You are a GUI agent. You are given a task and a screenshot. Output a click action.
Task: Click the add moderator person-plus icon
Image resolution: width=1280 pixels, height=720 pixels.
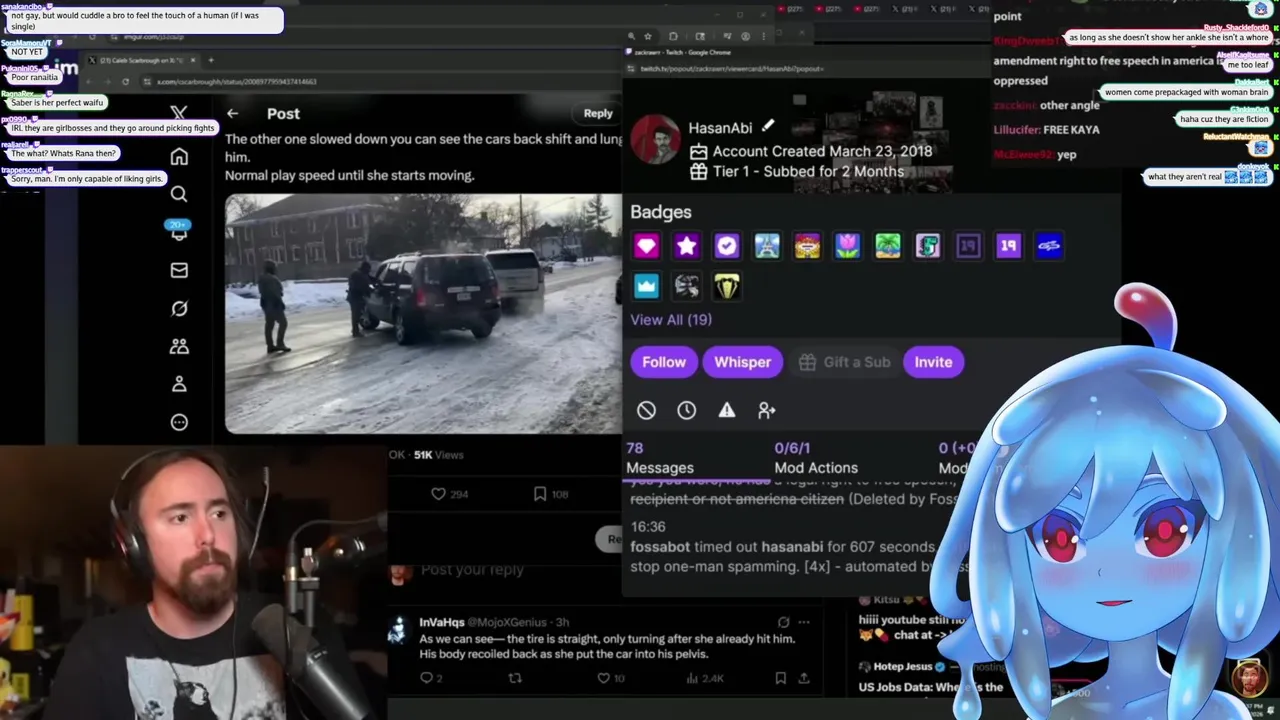click(767, 410)
